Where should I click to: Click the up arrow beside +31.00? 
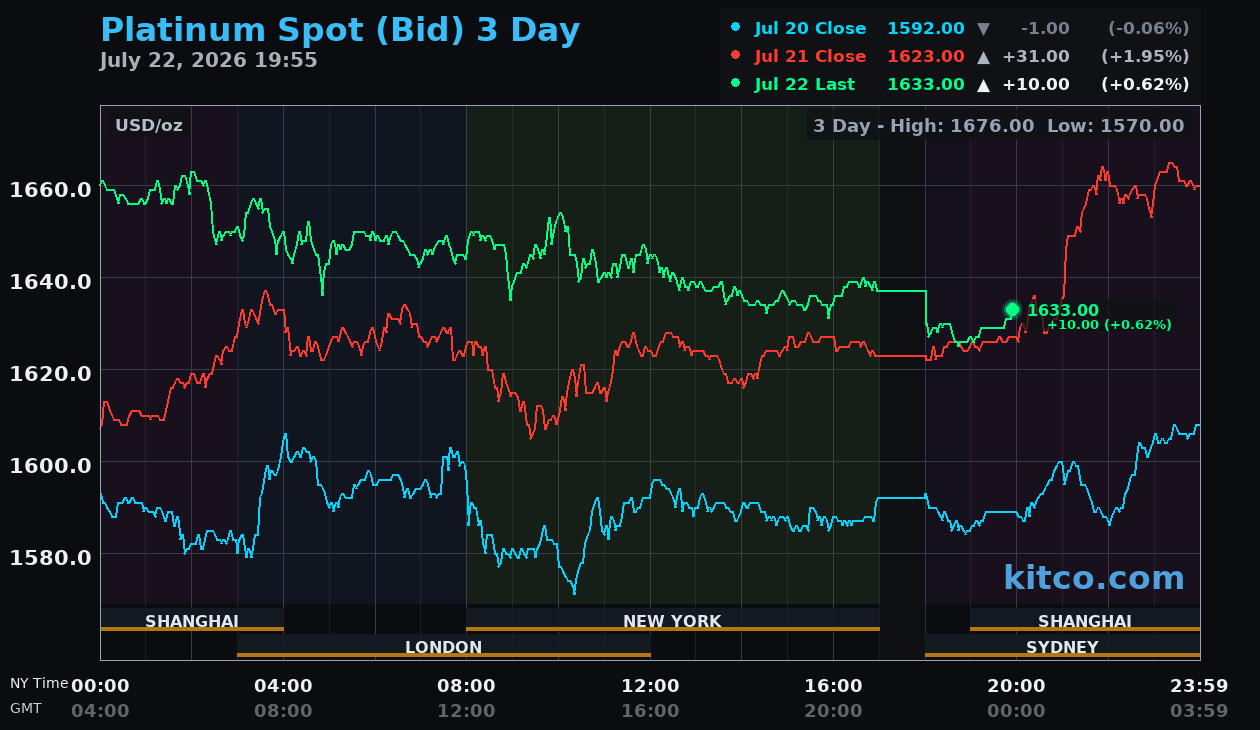(983, 57)
